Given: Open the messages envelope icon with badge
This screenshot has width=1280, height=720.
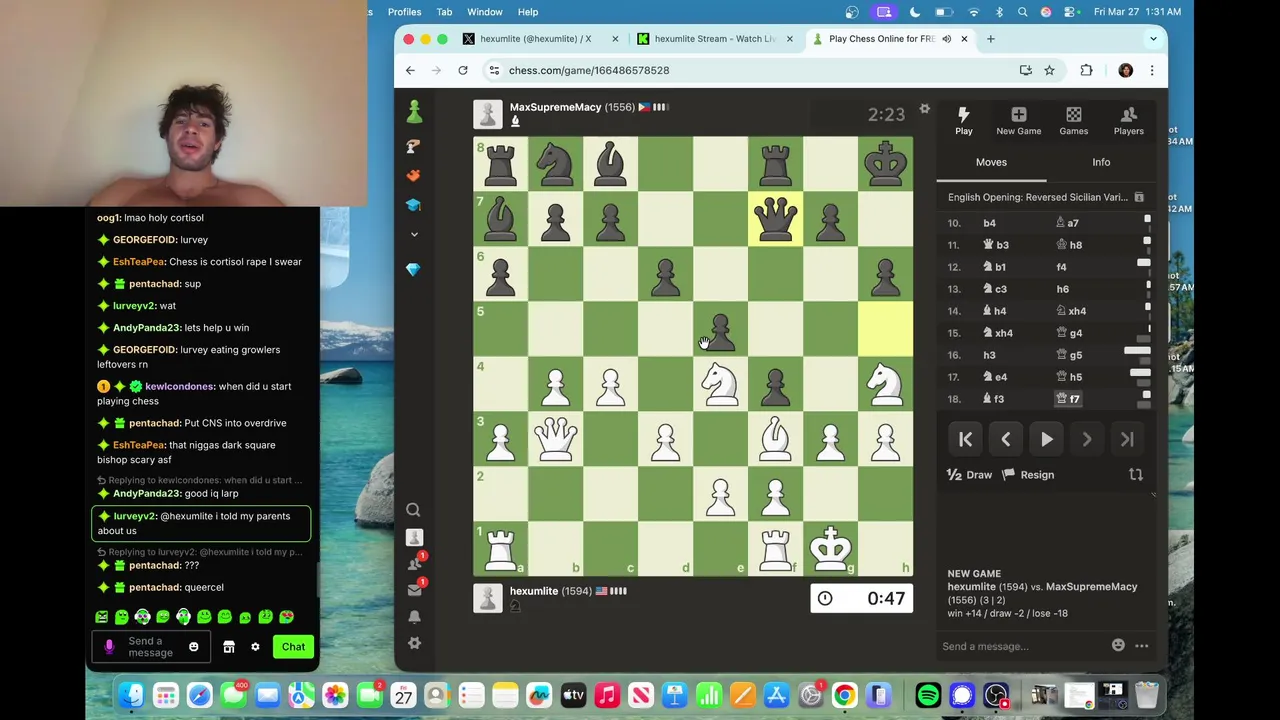Looking at the screenshot, I should [415, 590].
